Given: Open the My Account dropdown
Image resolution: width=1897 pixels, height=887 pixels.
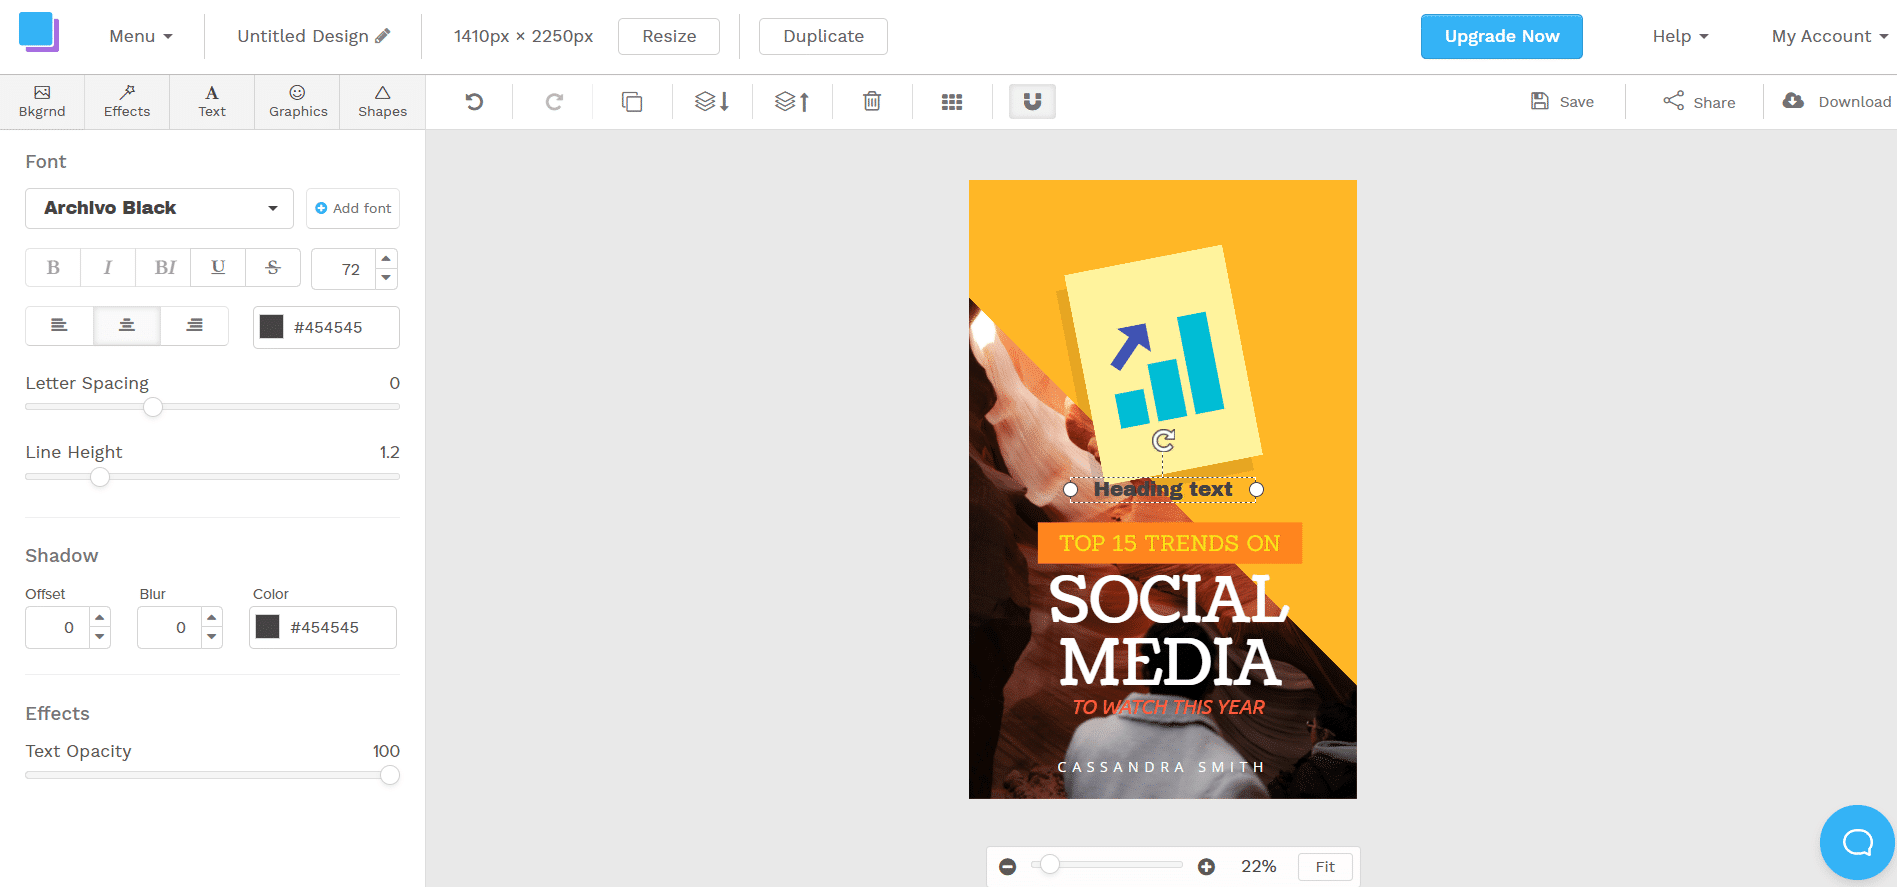Looking at the screenshot, I should coord(1829,36).
